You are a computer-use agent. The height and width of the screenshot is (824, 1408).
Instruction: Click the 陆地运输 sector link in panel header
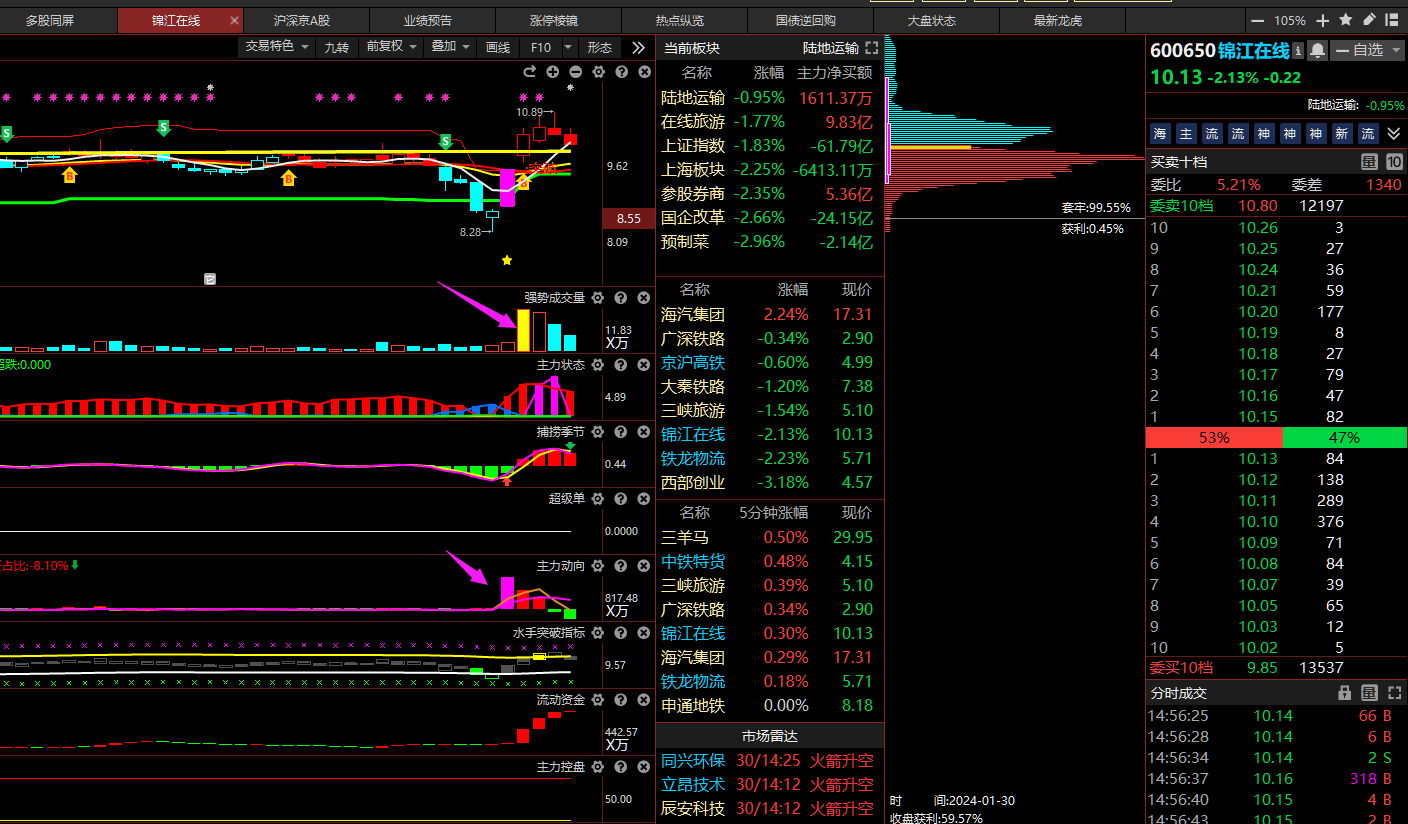click(x=831, y=48)
